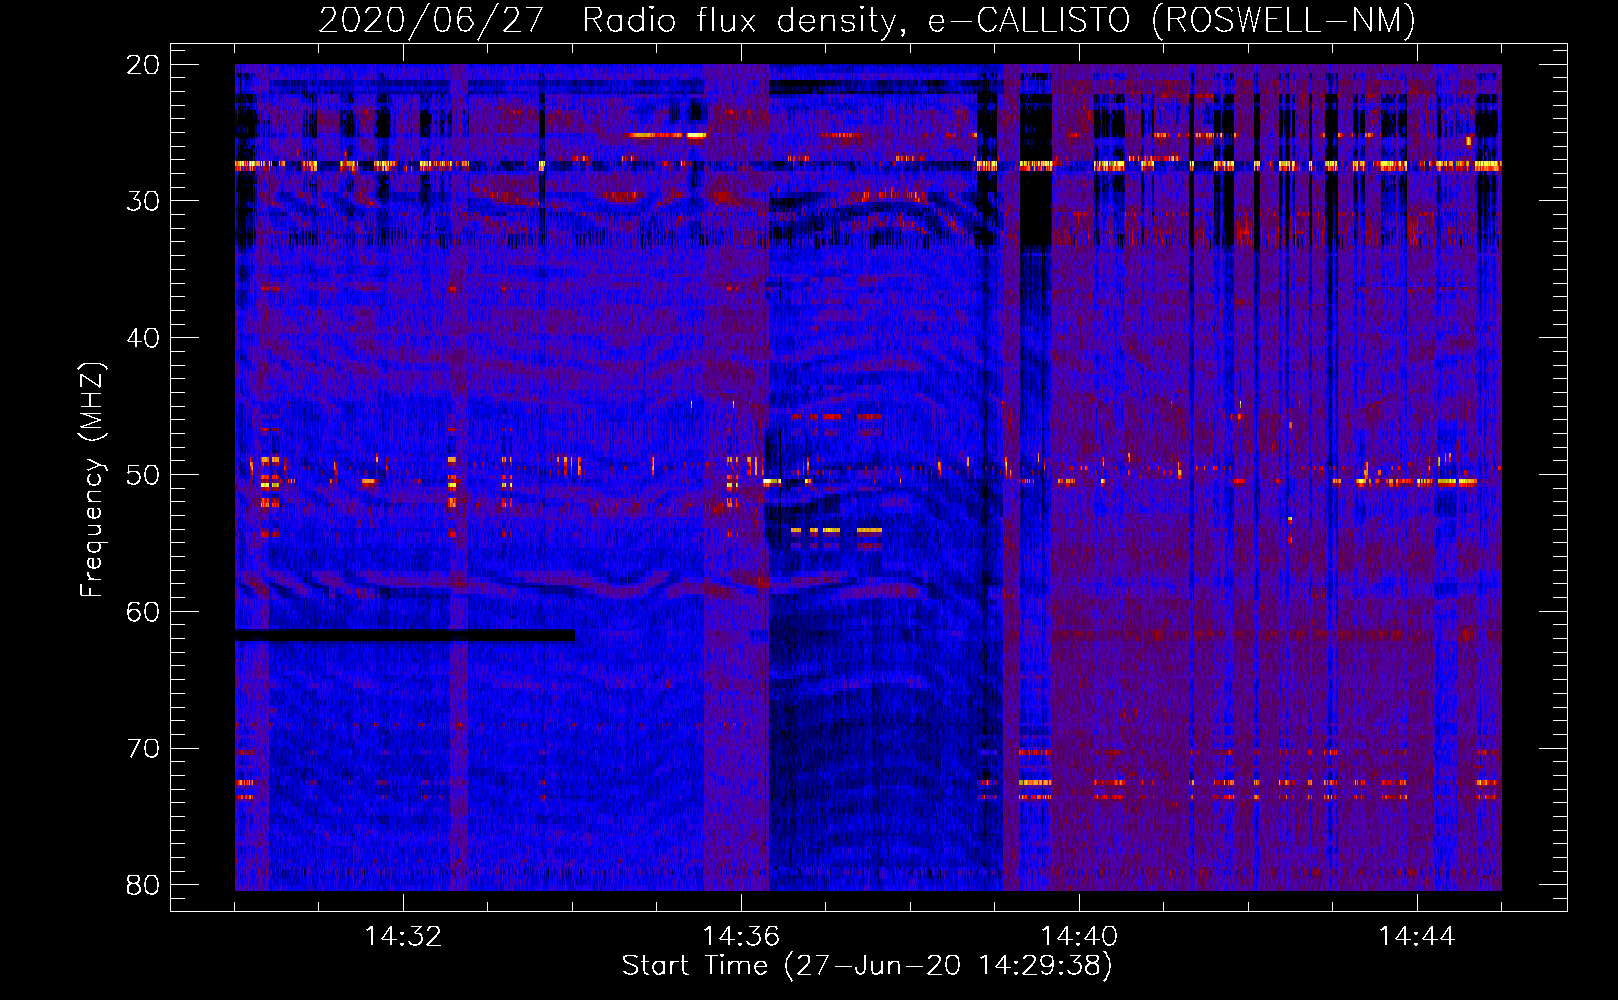
Task: Click the 14:44 time tick label
Action: (x=1417, y=937)
